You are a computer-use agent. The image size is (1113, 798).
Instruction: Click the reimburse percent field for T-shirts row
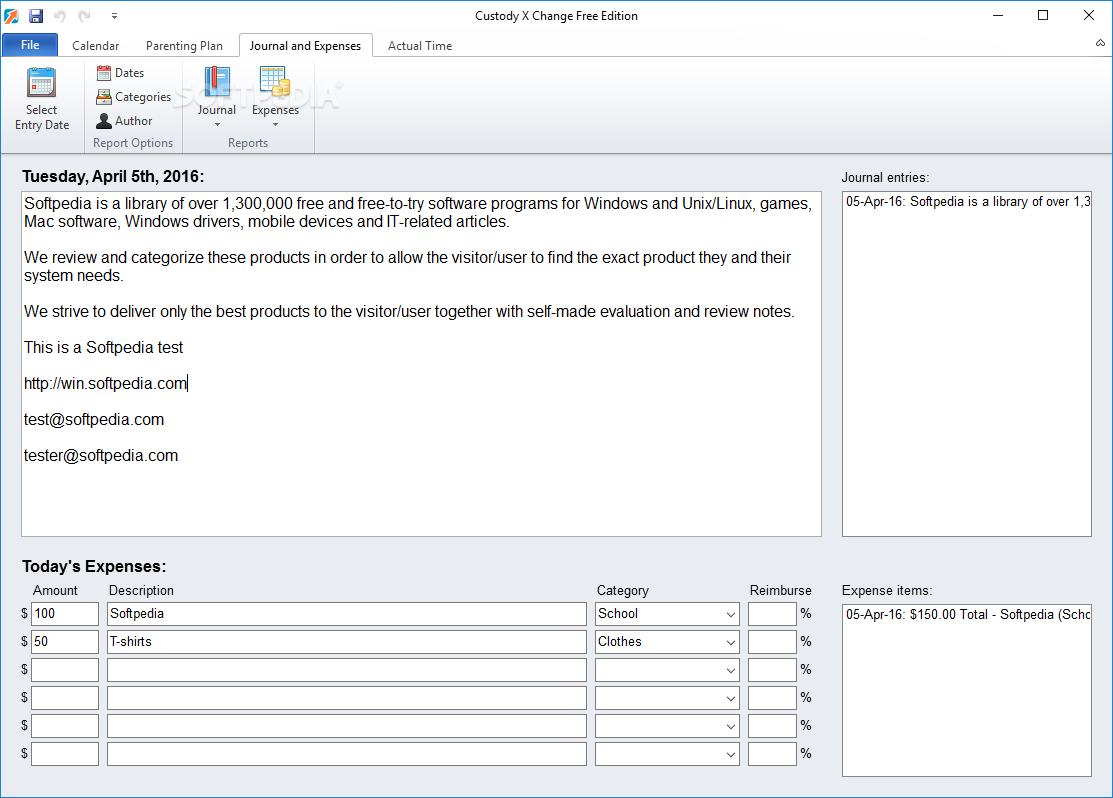coord(772,642)
